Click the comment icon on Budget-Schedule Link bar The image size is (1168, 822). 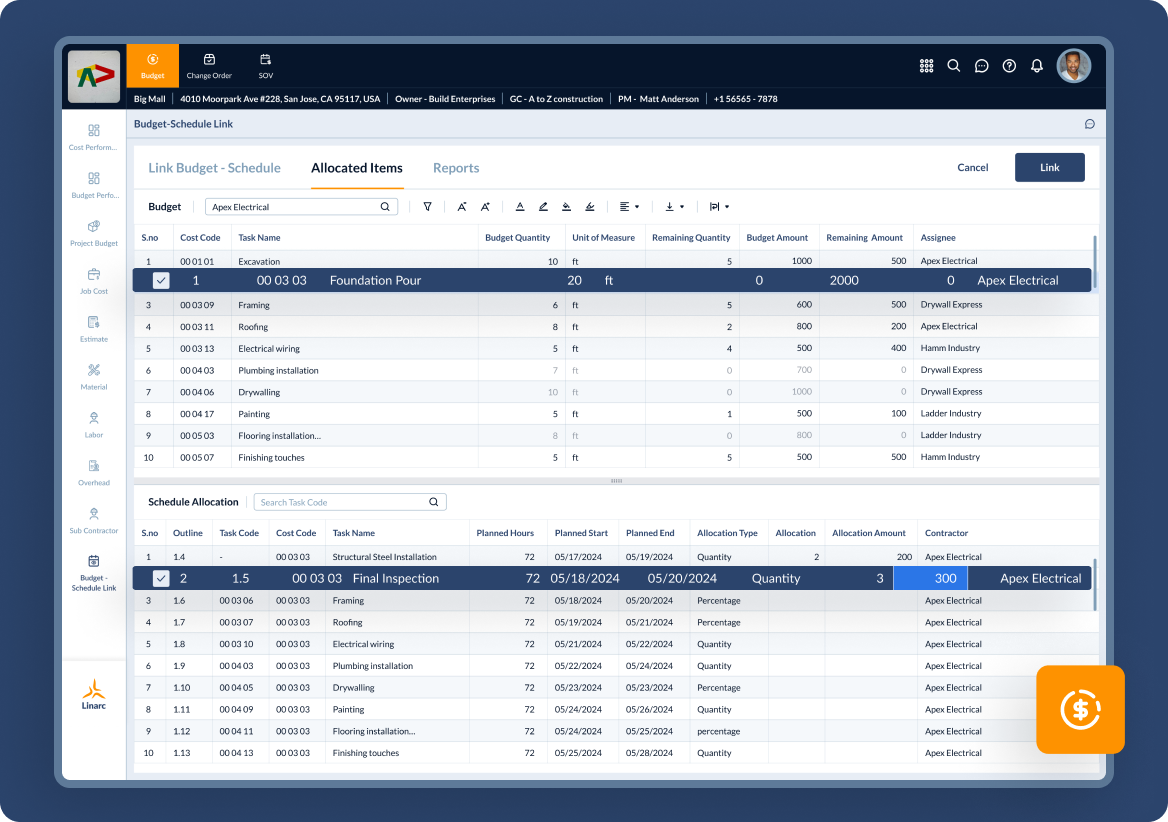pyautogui.click(x=1089, y=124)
